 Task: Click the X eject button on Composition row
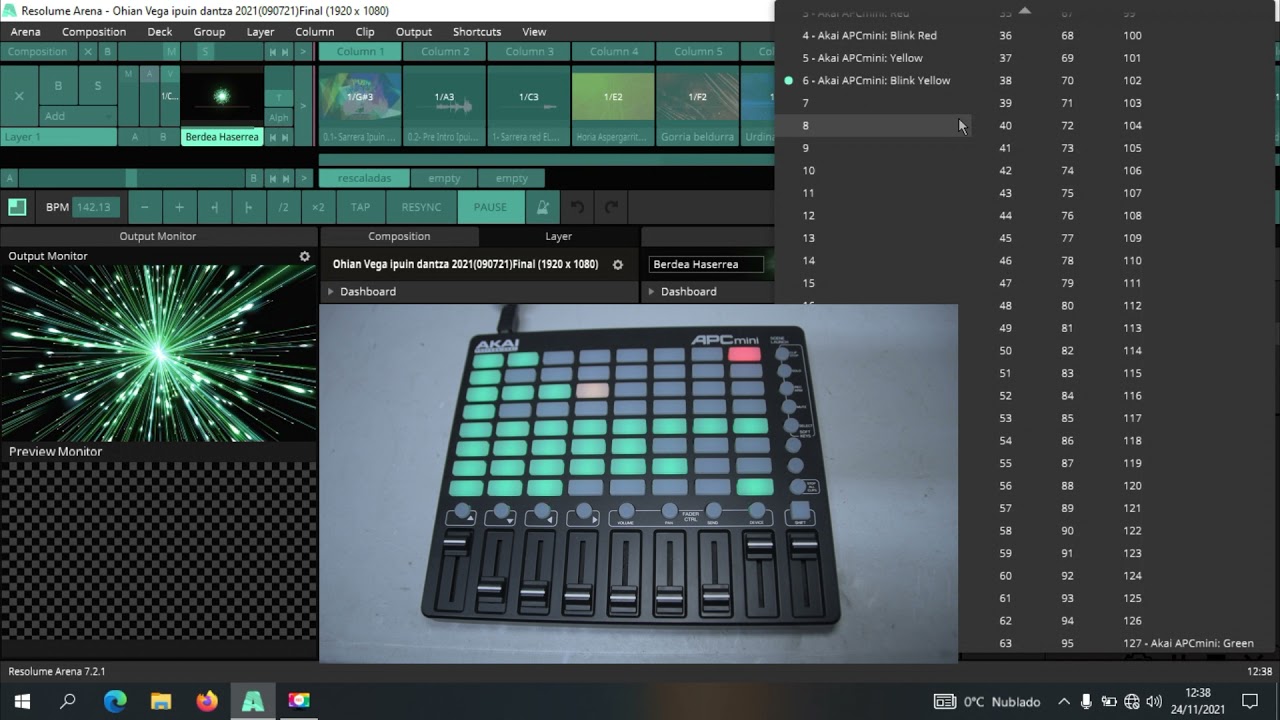(88, 52)
